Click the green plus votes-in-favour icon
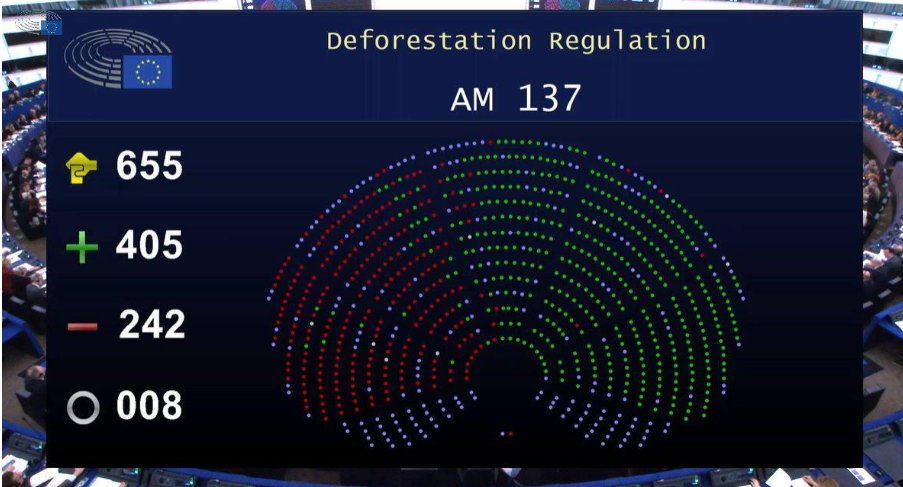The width and height of the screenshot is (903, 487). [81, 247]
